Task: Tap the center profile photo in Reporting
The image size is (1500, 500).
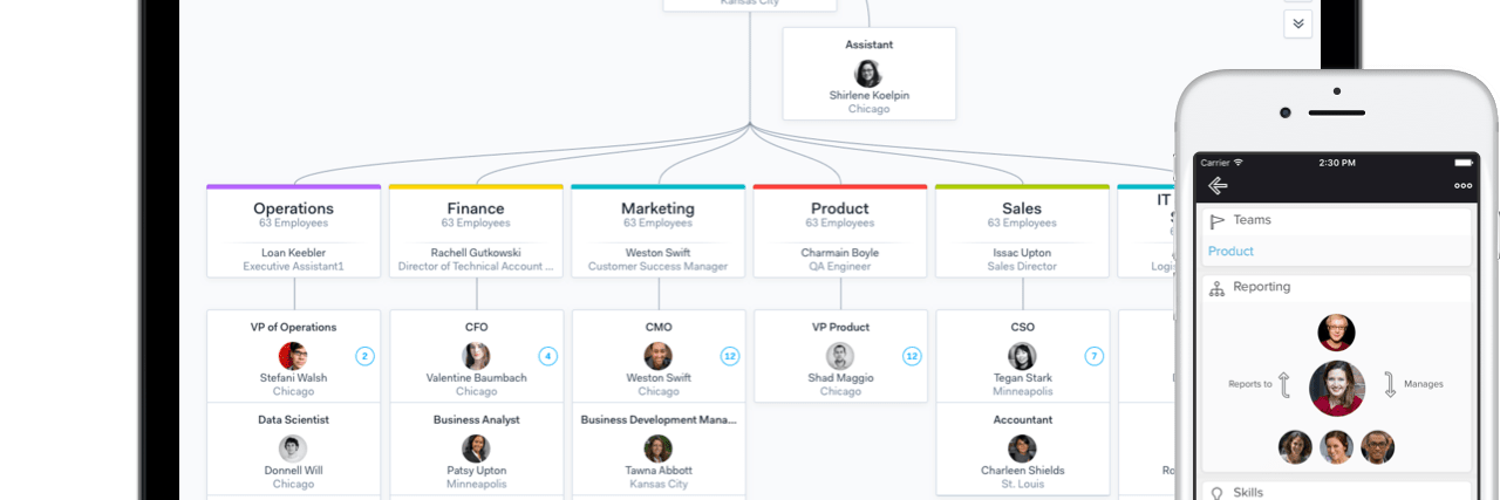Action: click(x=1337, y=388)
